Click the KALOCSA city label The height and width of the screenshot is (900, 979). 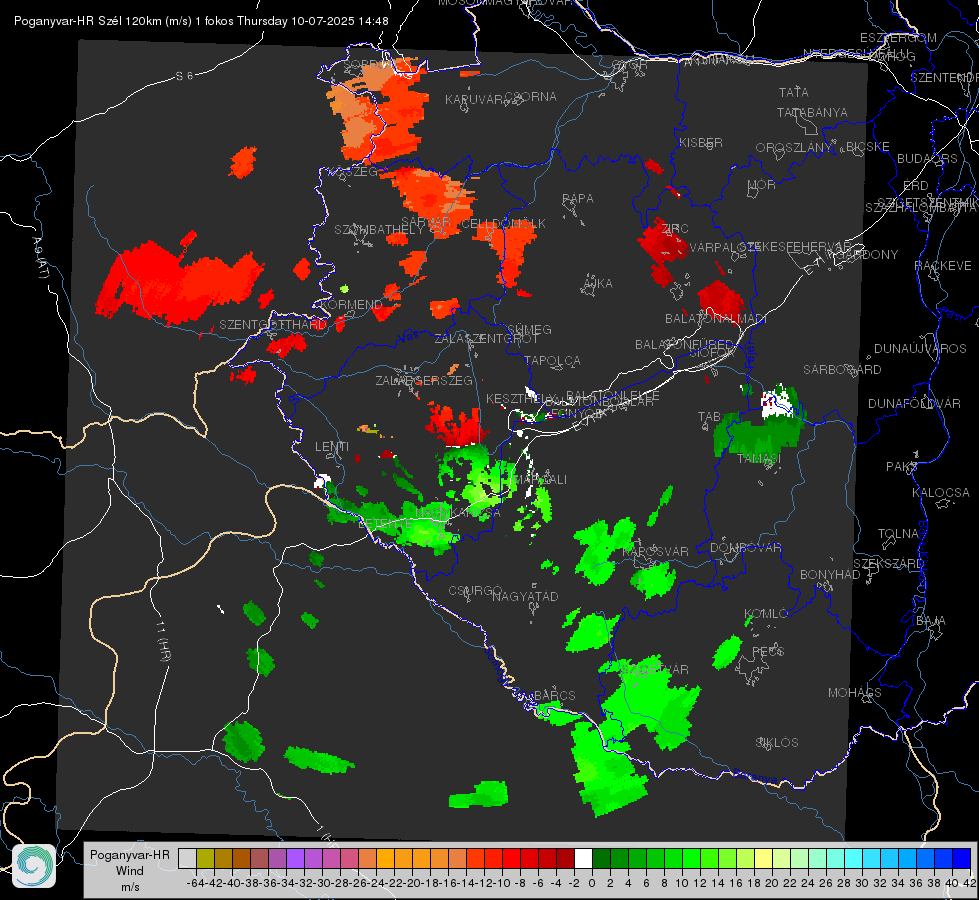pos(940,492)
